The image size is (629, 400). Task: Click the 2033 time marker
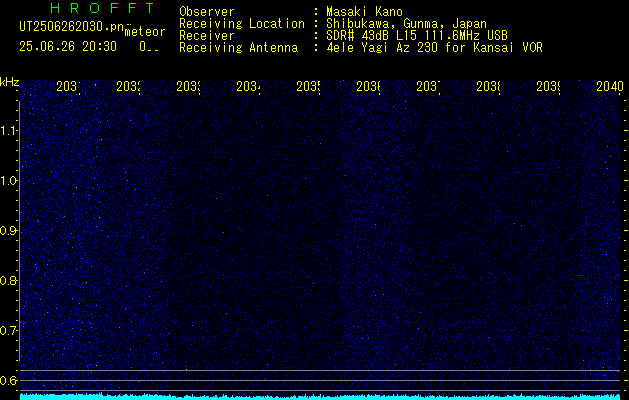click(x=189, y=86)
